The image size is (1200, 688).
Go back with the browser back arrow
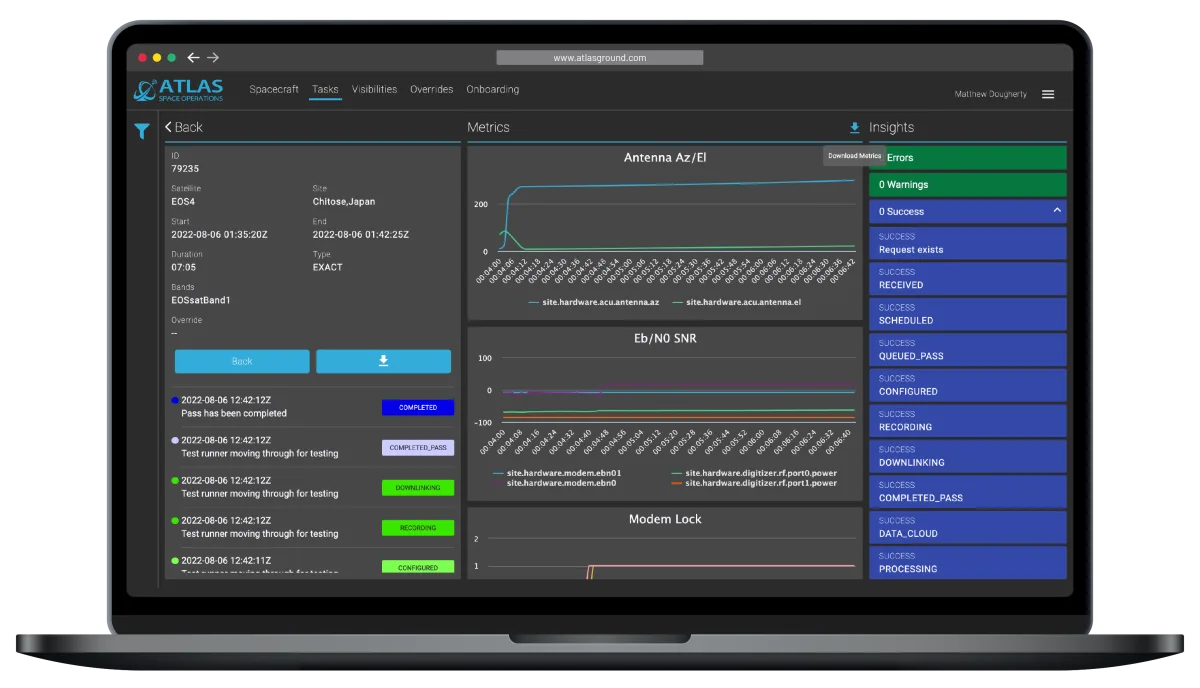pyautogui.click(x=193, y=58)
